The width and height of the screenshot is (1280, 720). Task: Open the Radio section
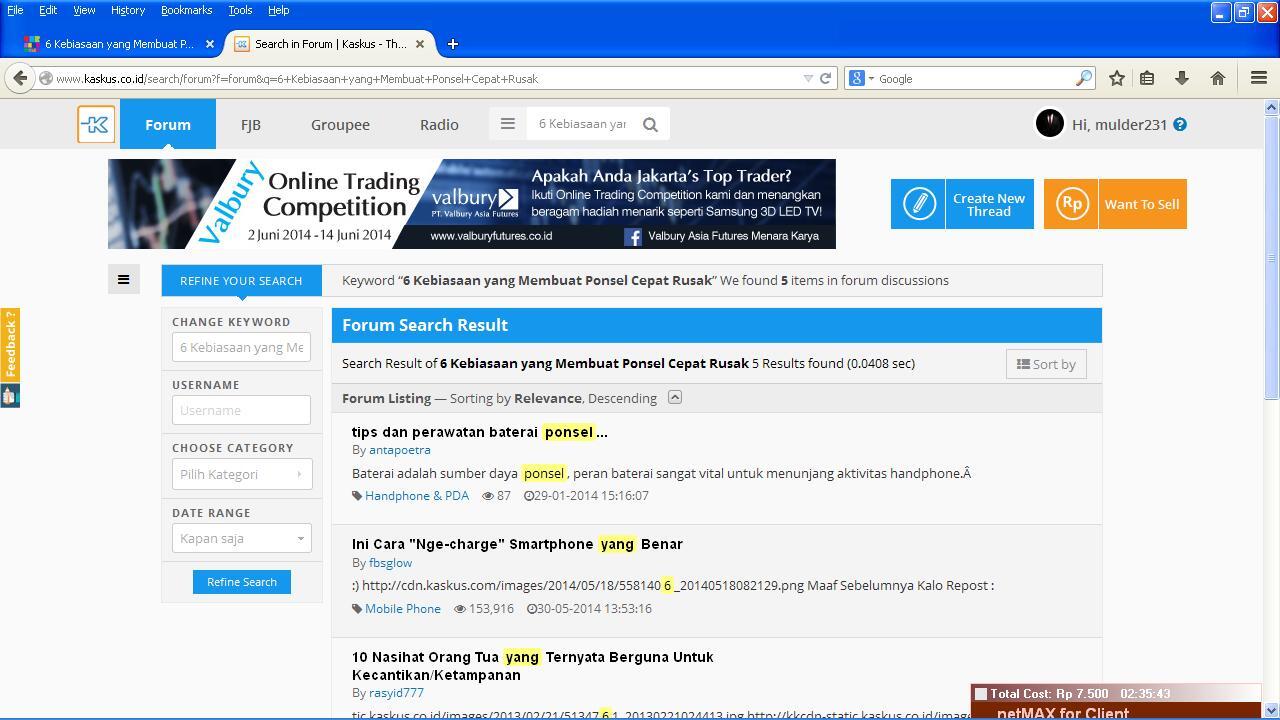tap(439, 124)
